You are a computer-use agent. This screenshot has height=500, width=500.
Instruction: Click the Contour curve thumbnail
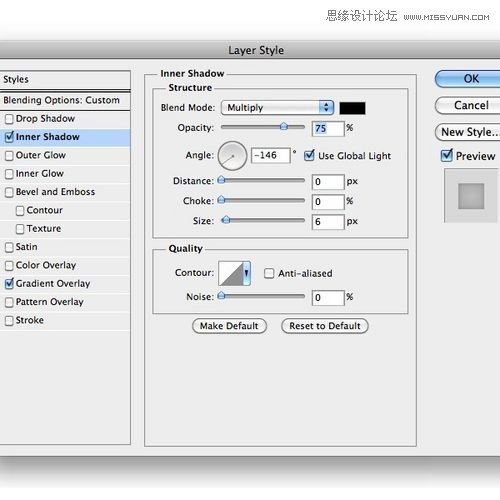click(x=231, y=273)
